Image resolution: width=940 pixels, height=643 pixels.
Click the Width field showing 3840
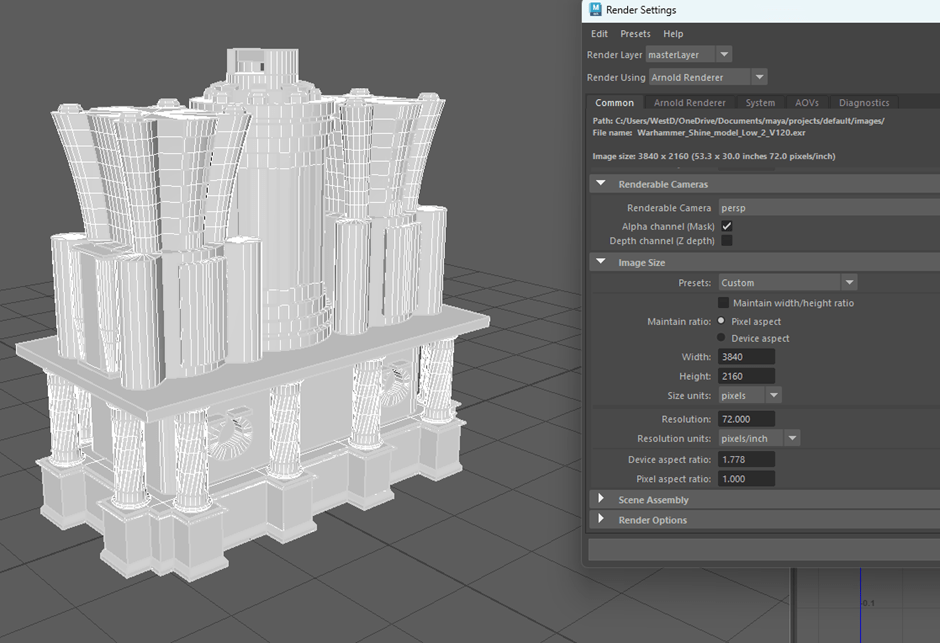tap(746, 357)
